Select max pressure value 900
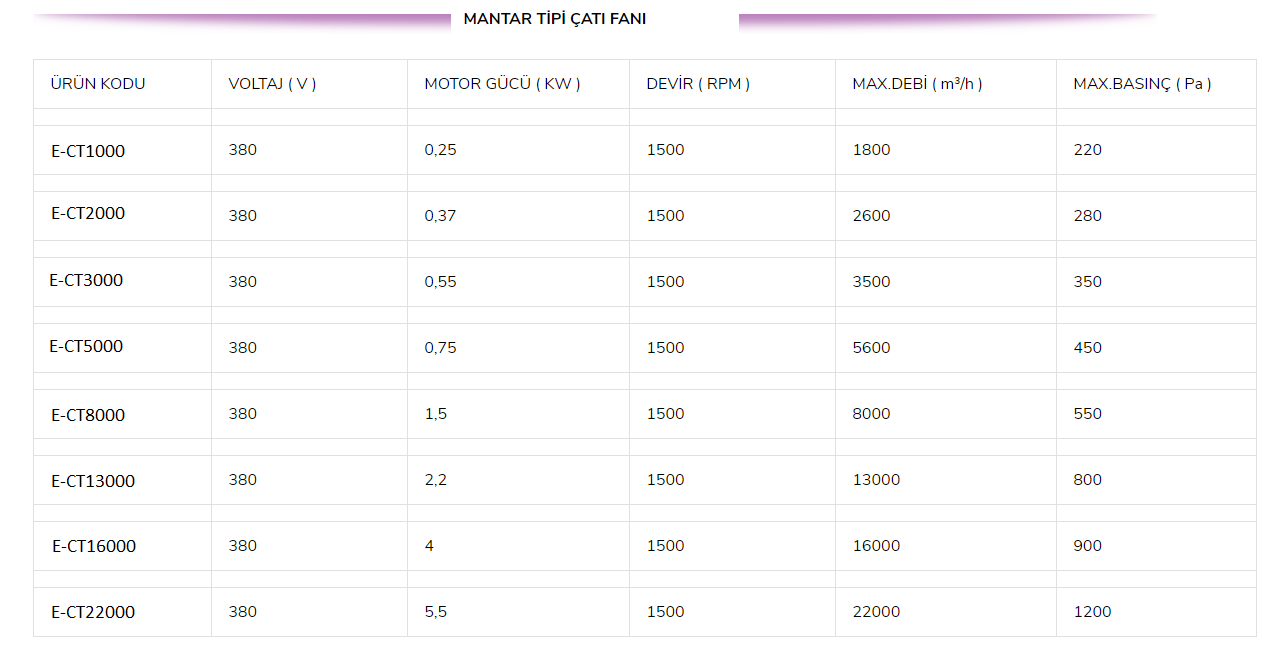 pyautogui.click(x=1087, y=546)
